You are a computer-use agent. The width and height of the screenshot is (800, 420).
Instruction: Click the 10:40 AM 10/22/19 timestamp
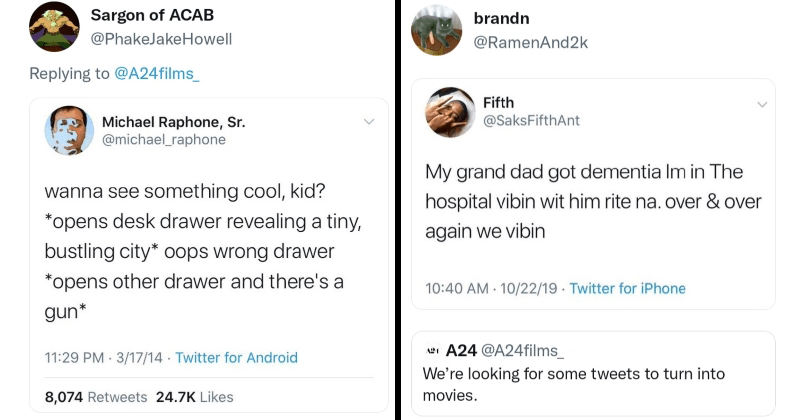(x=487, y=288)
